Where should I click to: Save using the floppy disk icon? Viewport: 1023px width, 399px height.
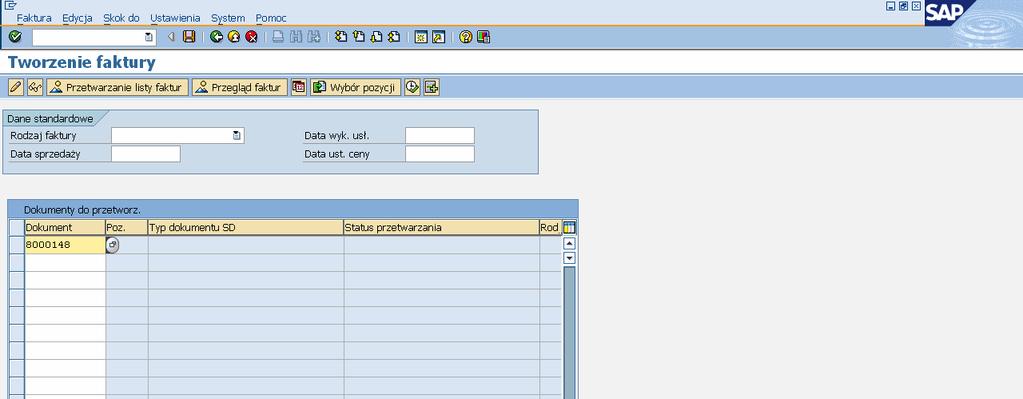189,37
